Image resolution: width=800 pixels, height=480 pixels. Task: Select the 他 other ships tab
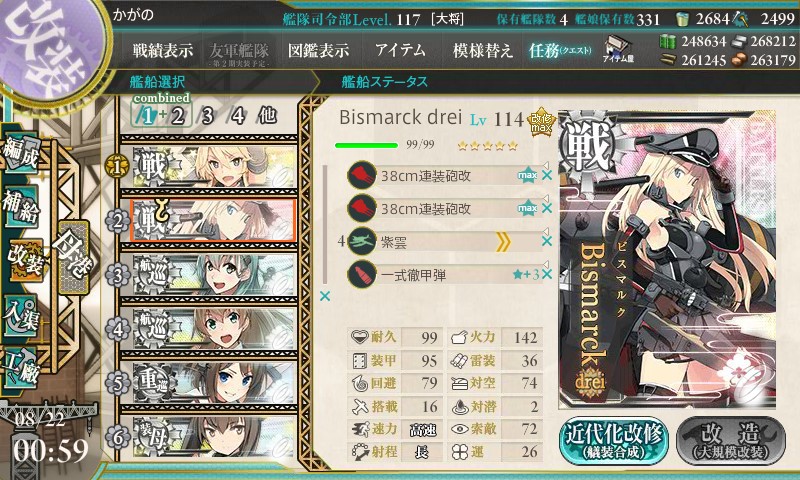[267, 116]
